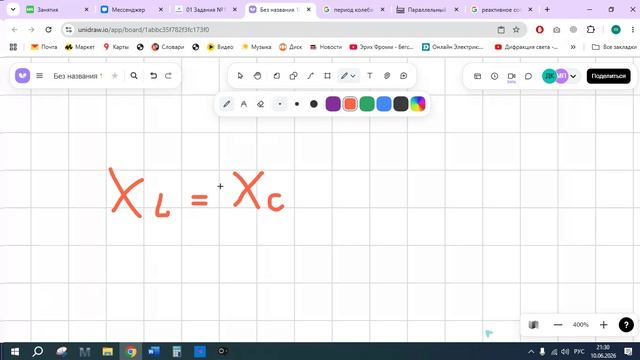Open the rainbow custom color picker
Screen dimensions: 640x360
tap(418, 104)
